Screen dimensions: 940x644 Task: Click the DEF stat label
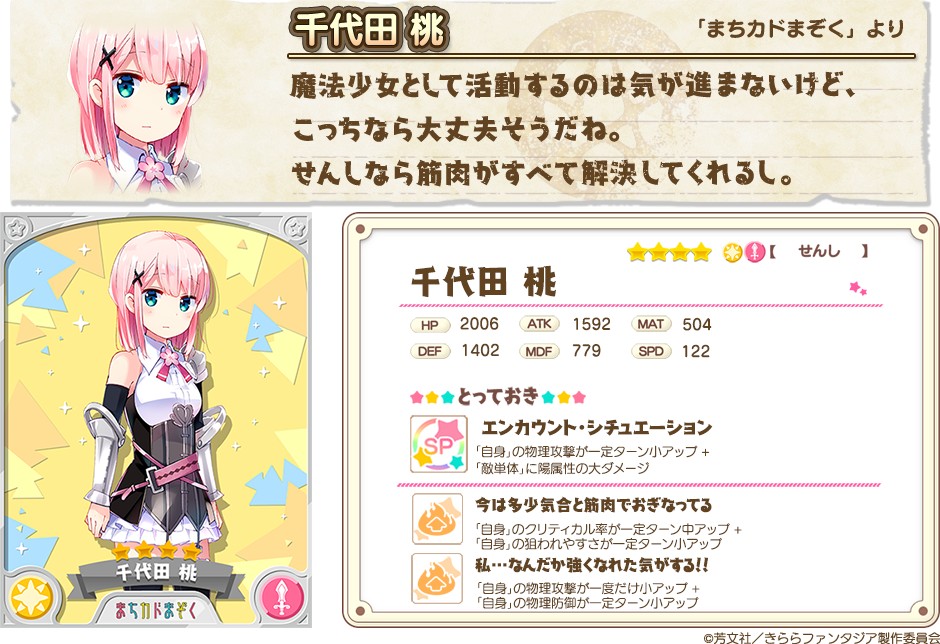(x=430, y=351)
